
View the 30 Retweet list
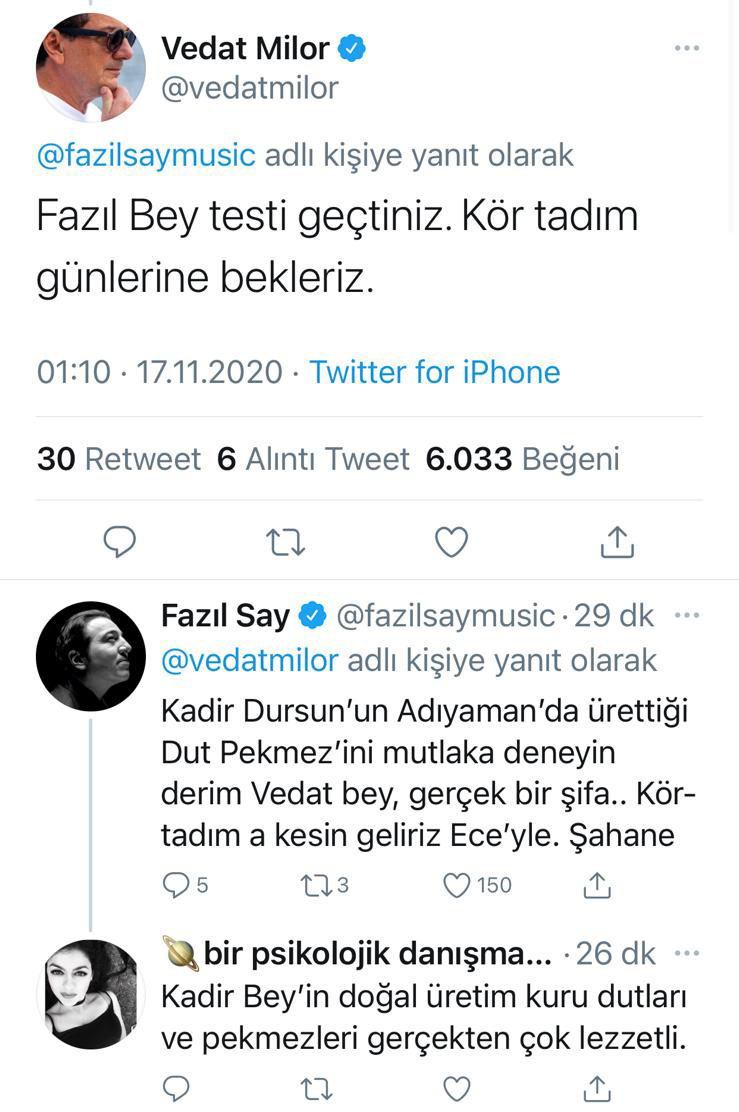[119, 459]
